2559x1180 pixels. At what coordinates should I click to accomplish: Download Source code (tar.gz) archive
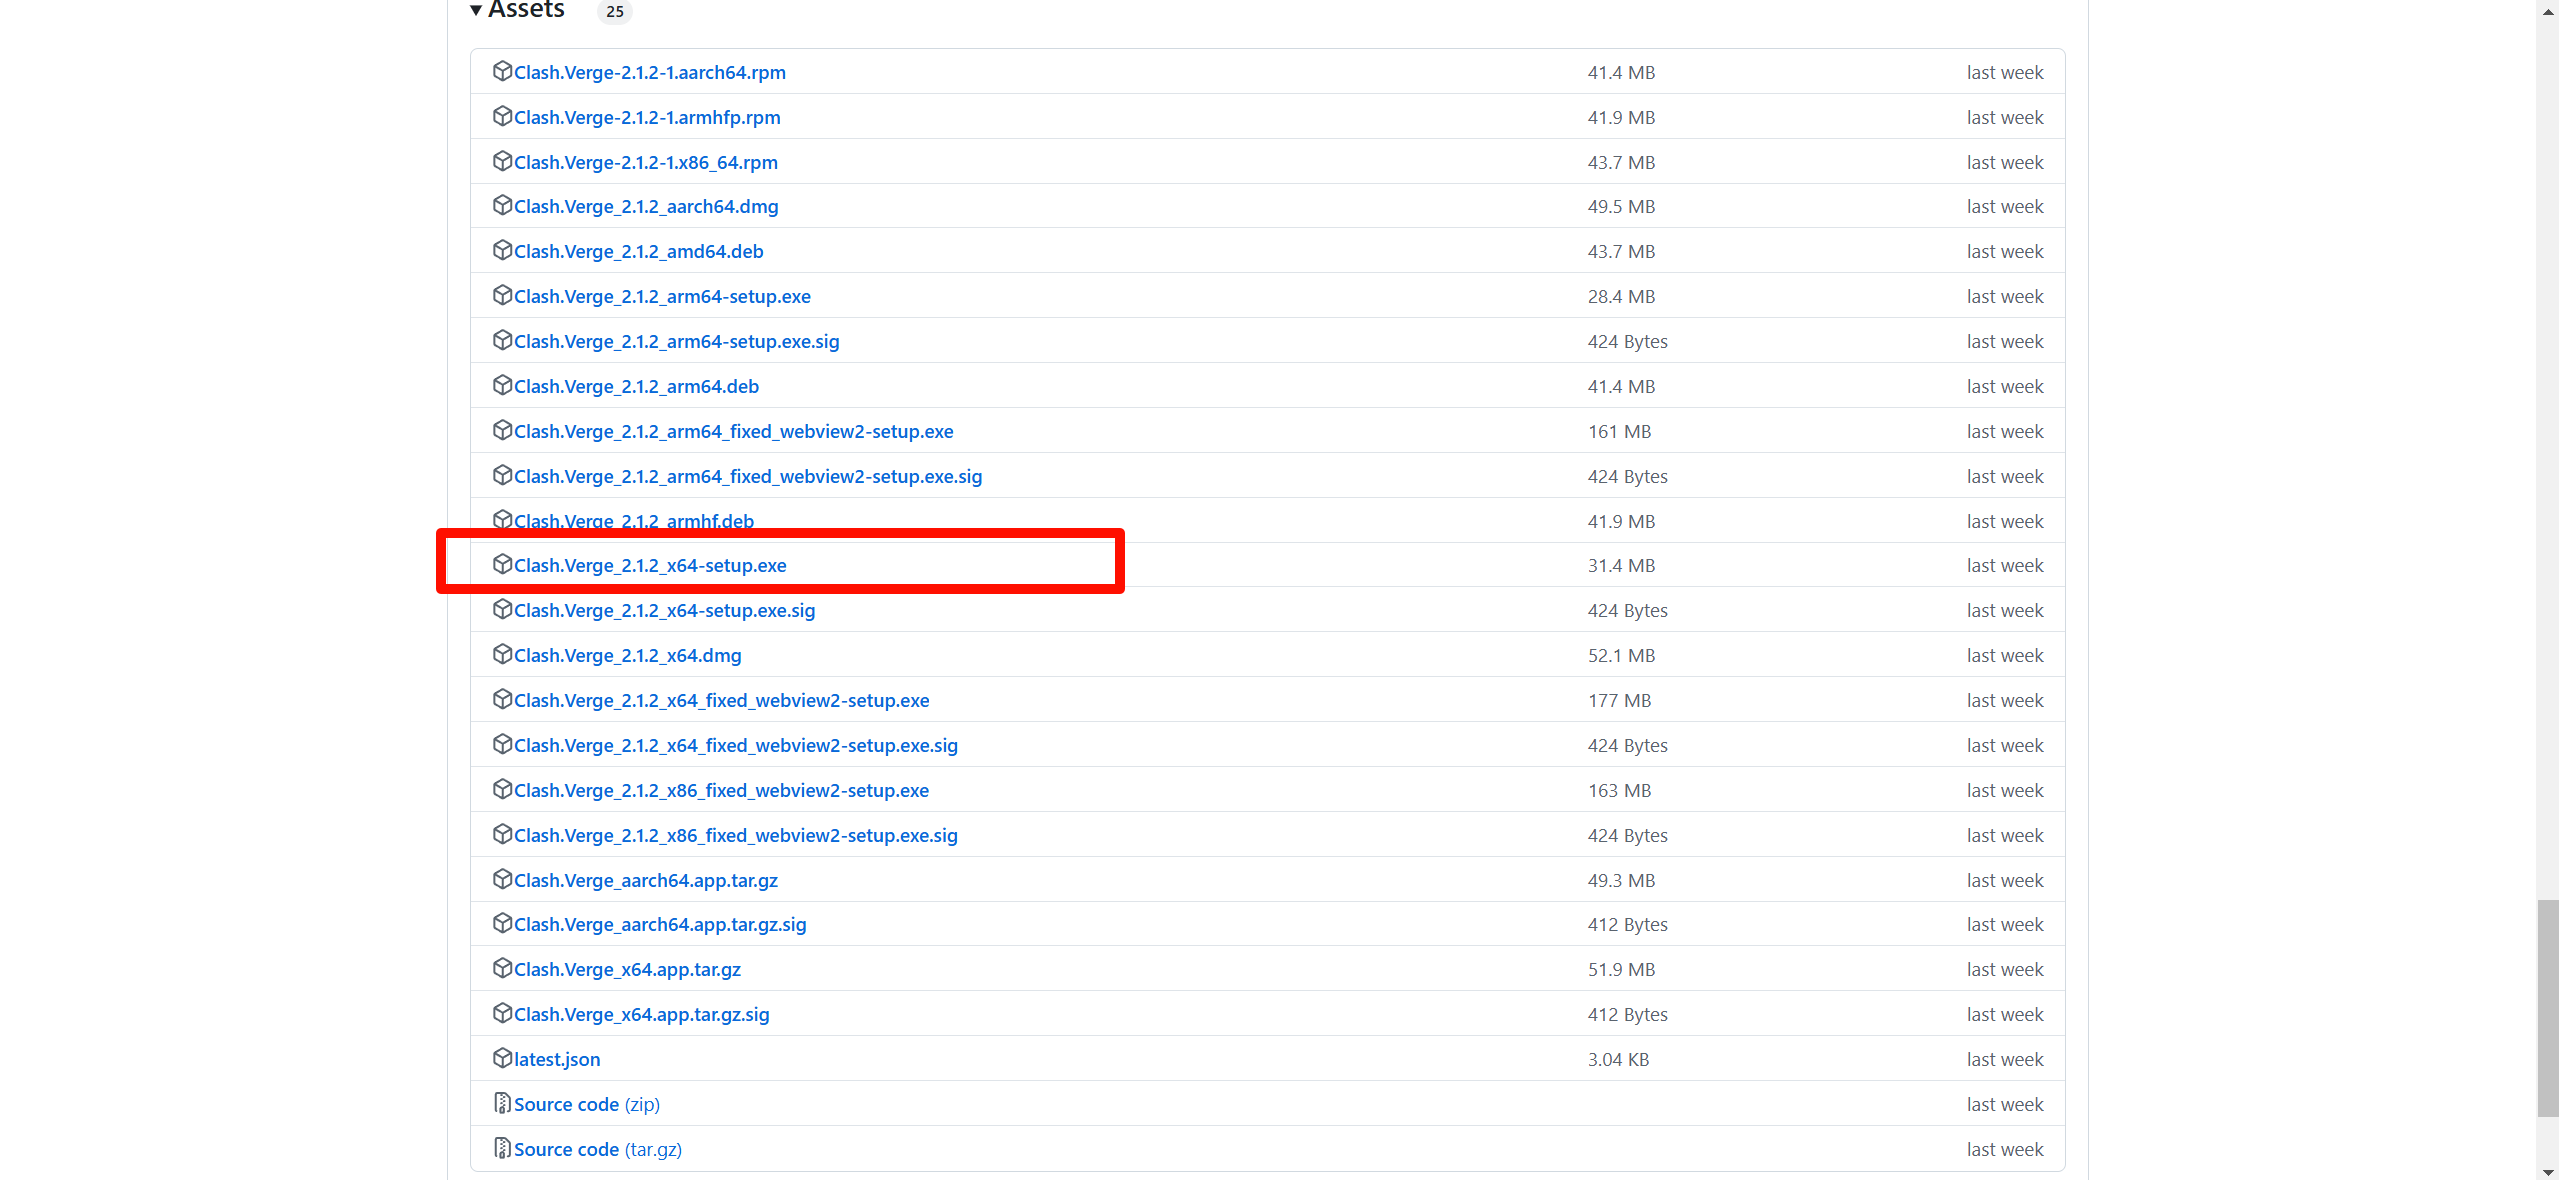click(x=597, y=1150)
